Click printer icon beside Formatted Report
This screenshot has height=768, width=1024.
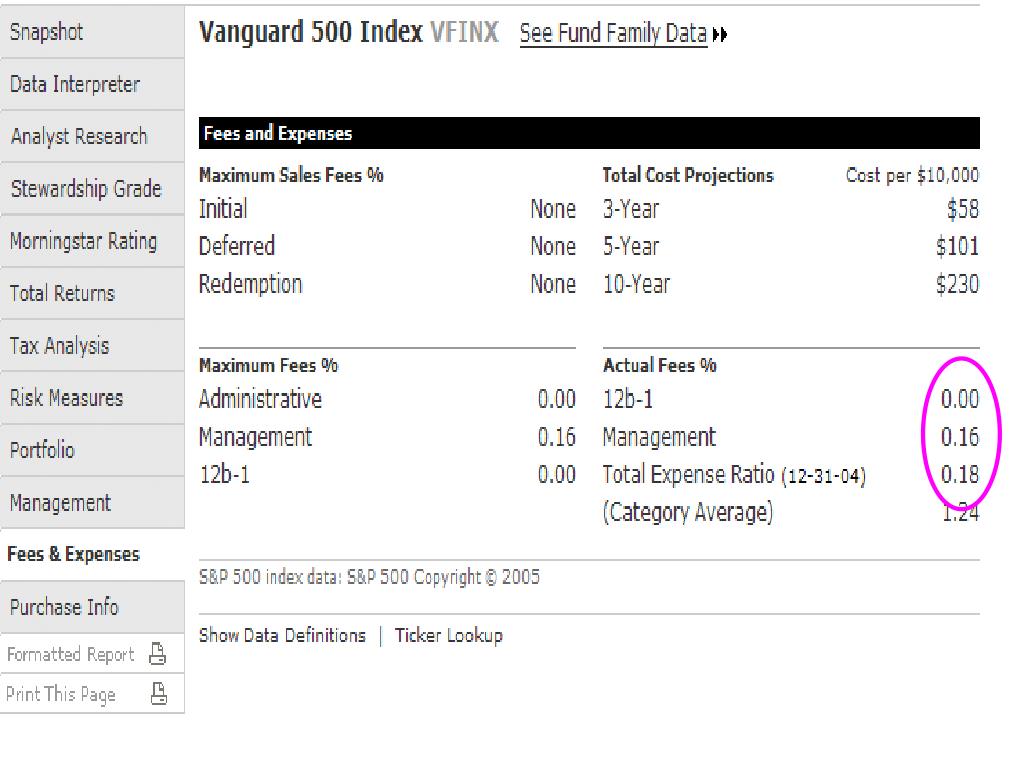click(157, 655)
